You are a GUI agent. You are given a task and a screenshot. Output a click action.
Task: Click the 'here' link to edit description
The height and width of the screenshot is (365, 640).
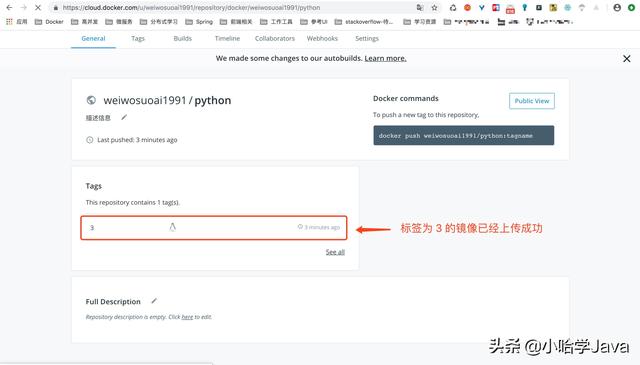(x=187, y=317)
